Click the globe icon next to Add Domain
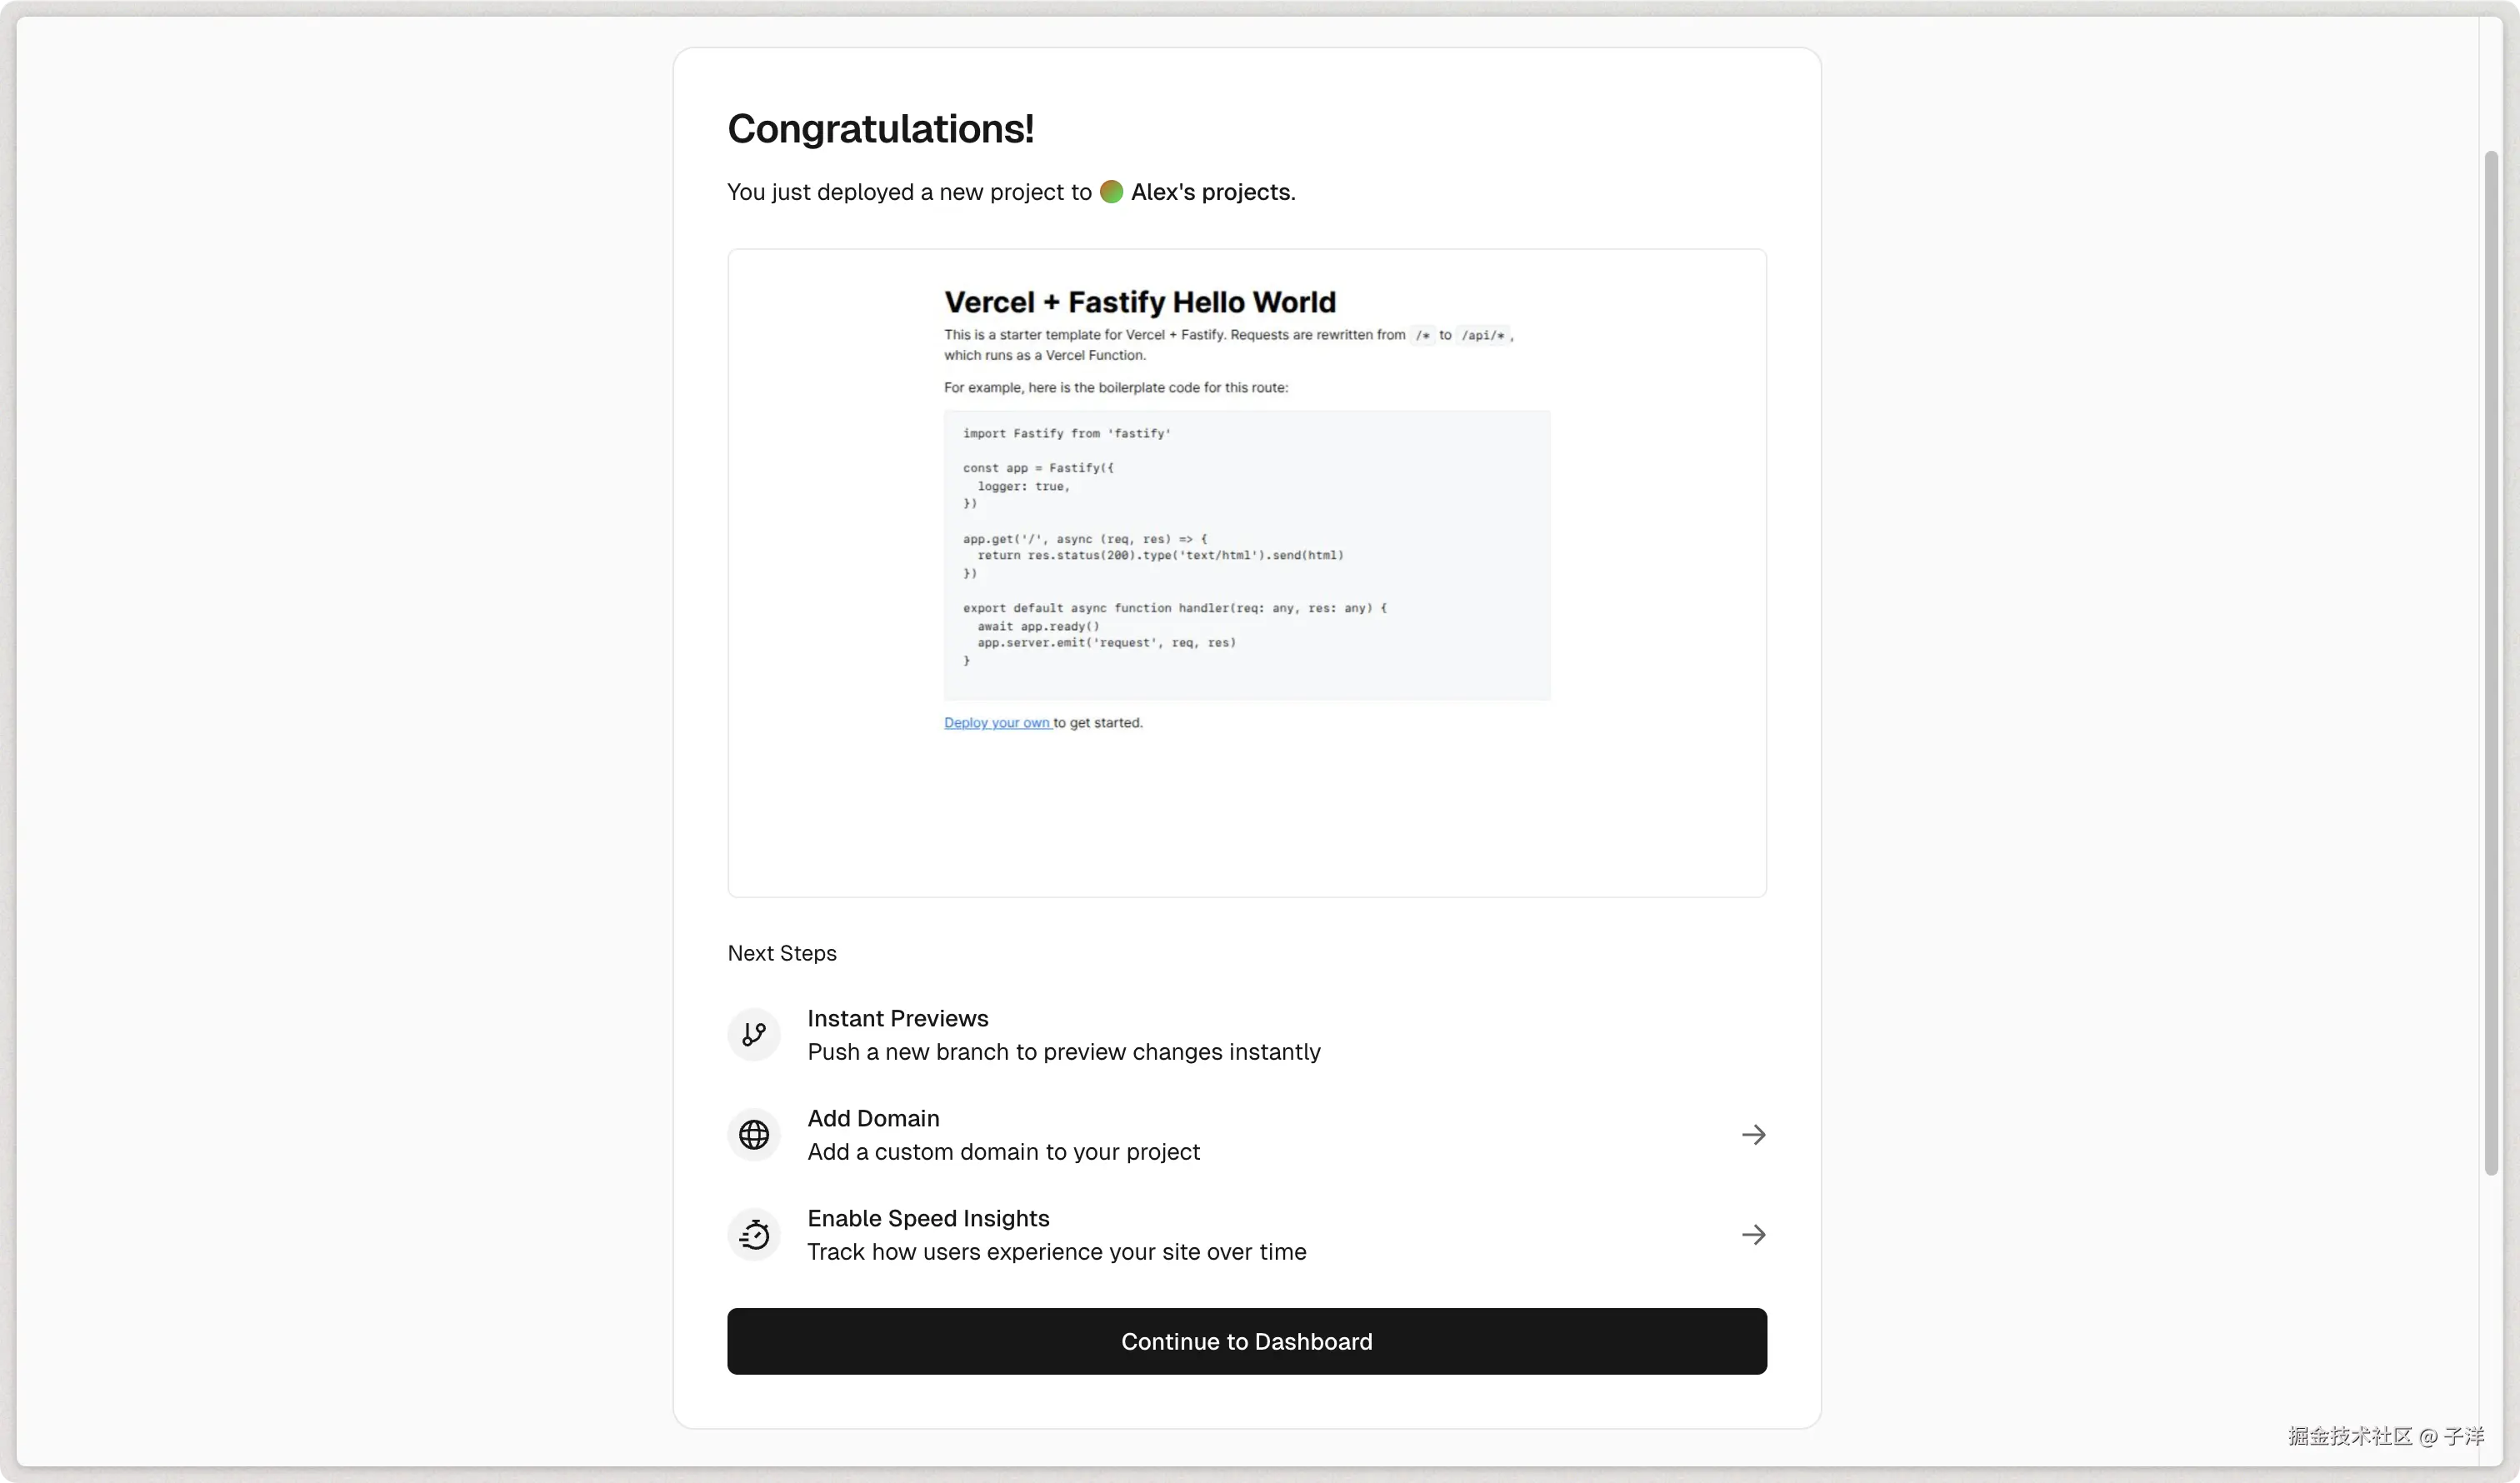 [754, 1134]
